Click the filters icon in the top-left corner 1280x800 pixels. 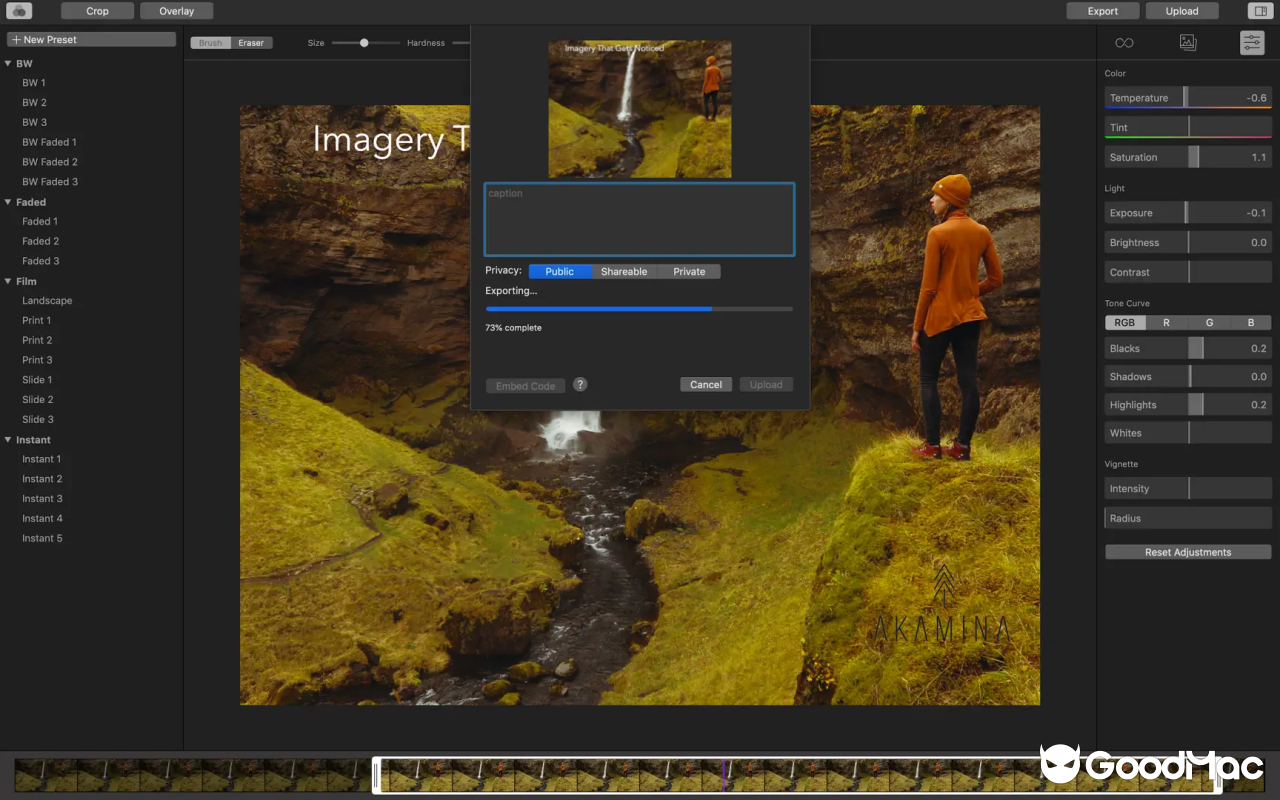pos(19,10)
